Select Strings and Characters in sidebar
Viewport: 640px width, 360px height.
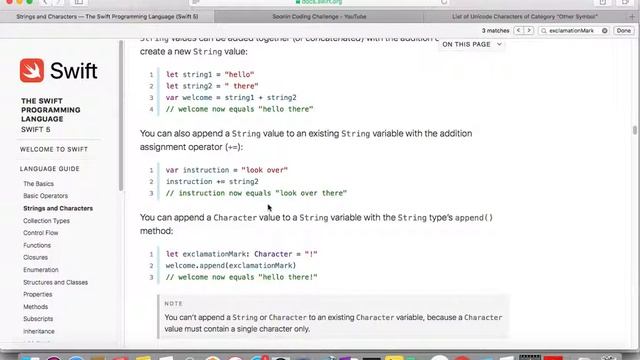[58, 208]
